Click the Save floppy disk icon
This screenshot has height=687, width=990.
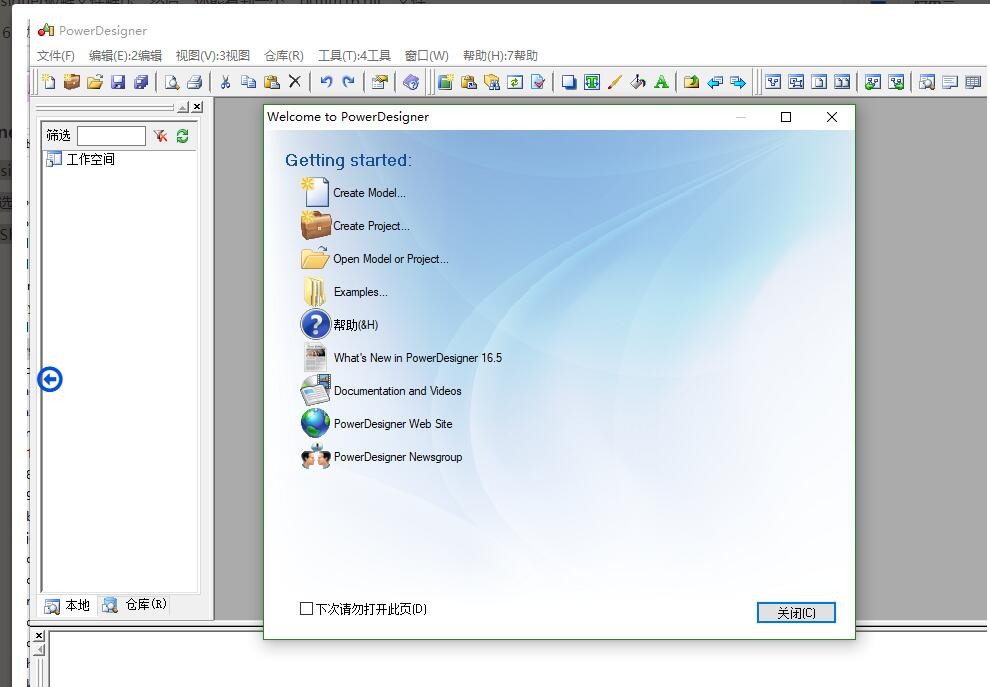click(x=118, y=82)
